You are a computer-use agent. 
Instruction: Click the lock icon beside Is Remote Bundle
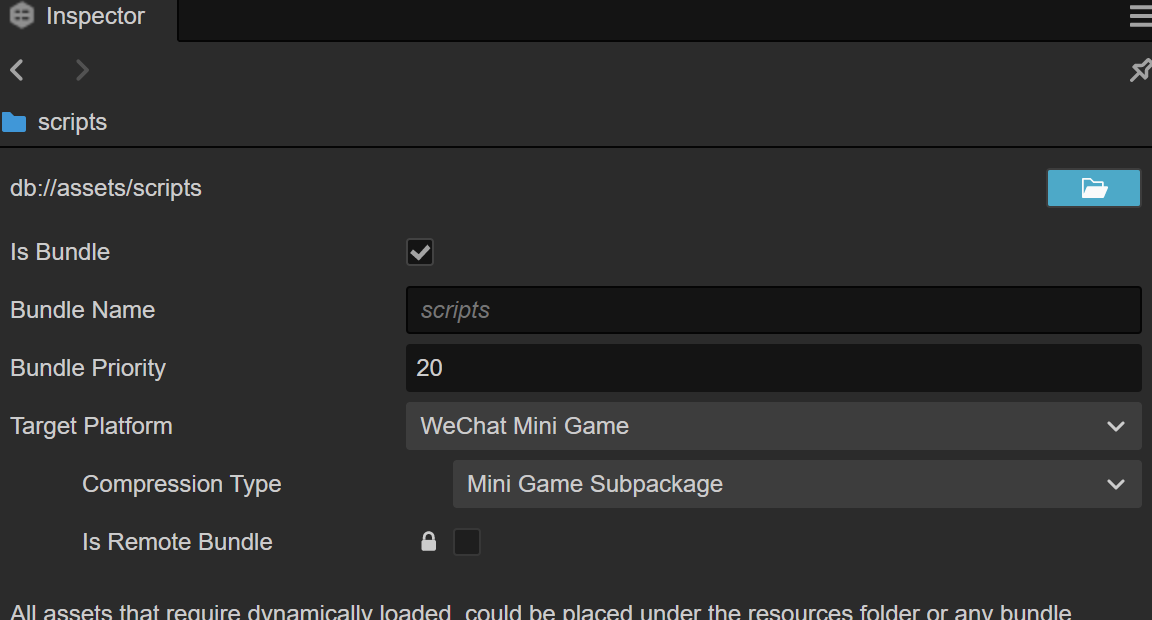tap(429, 542)
